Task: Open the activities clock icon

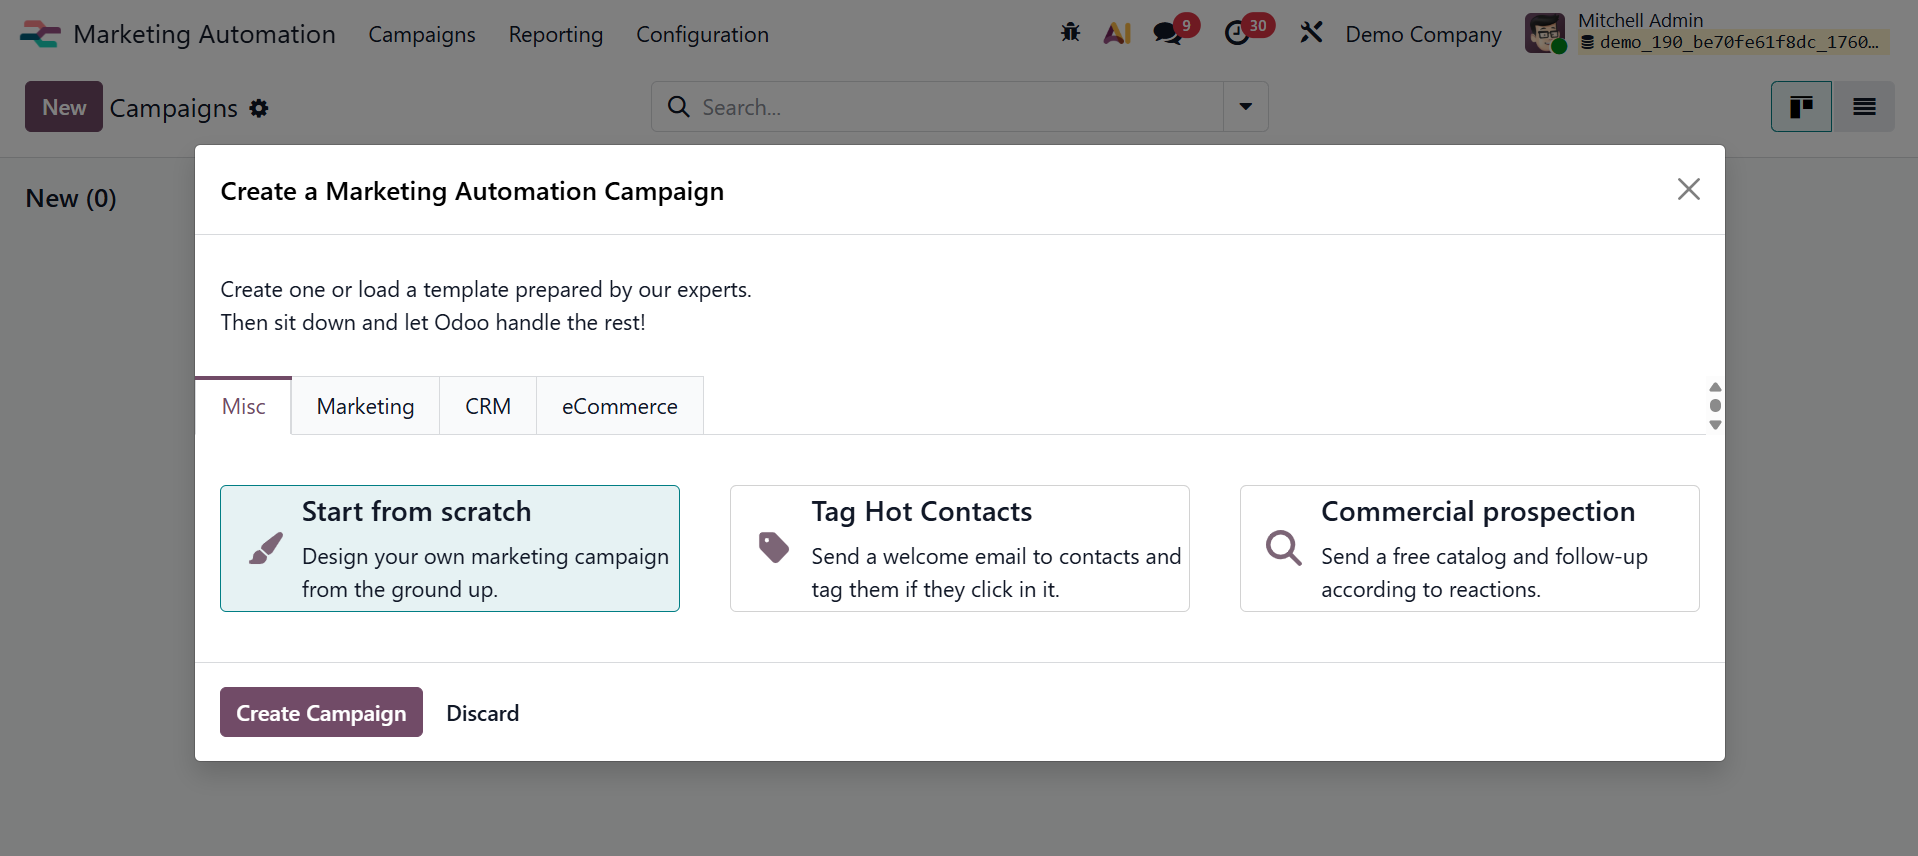Action: [x=1237, y=33]
